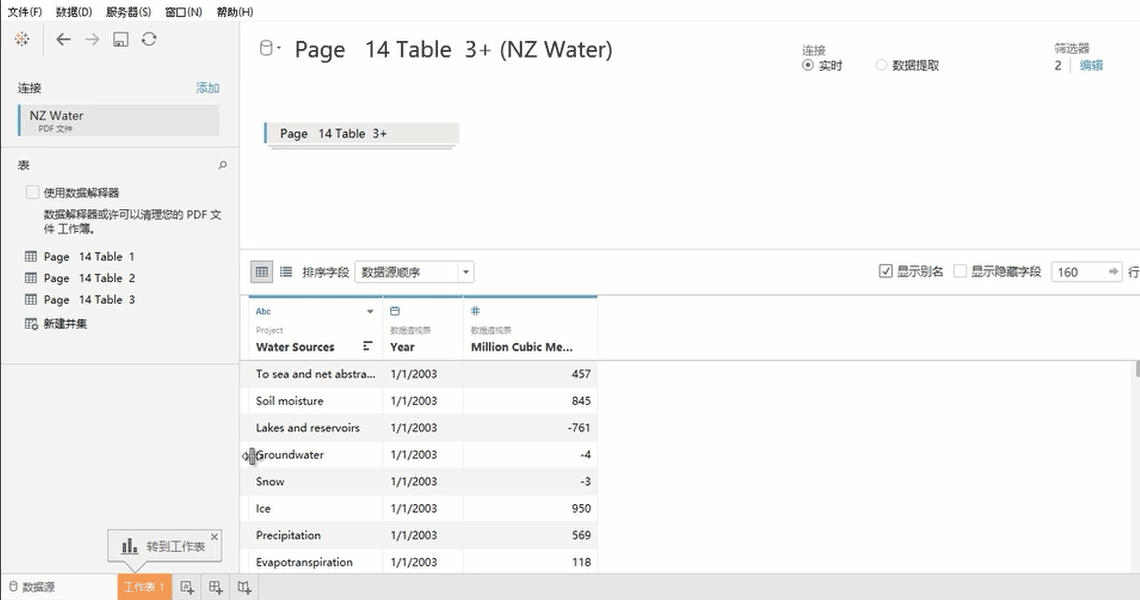Click the 添加 connection link
The height and width of the screenshot is (600, 1140).
click(207, 88)
